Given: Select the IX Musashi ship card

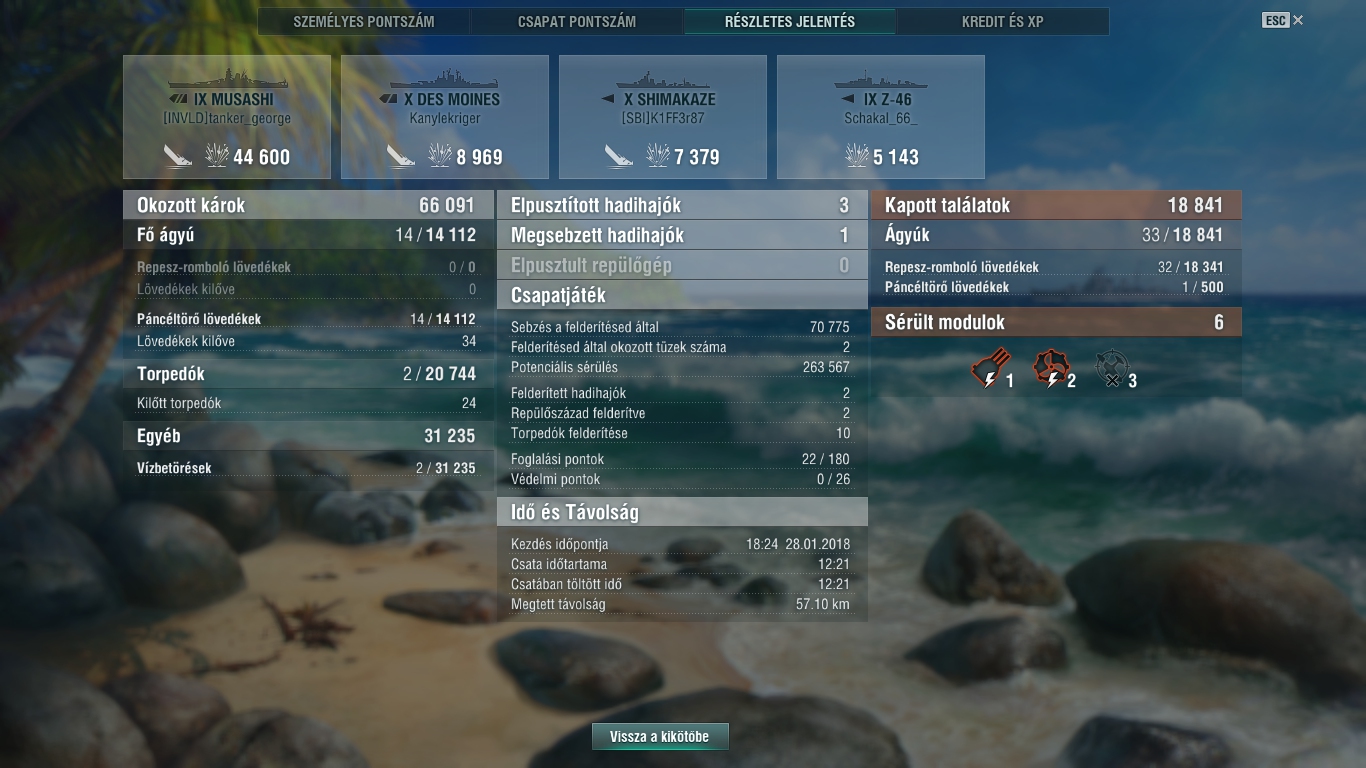Looking at the screenshot, I should [227, 117].
